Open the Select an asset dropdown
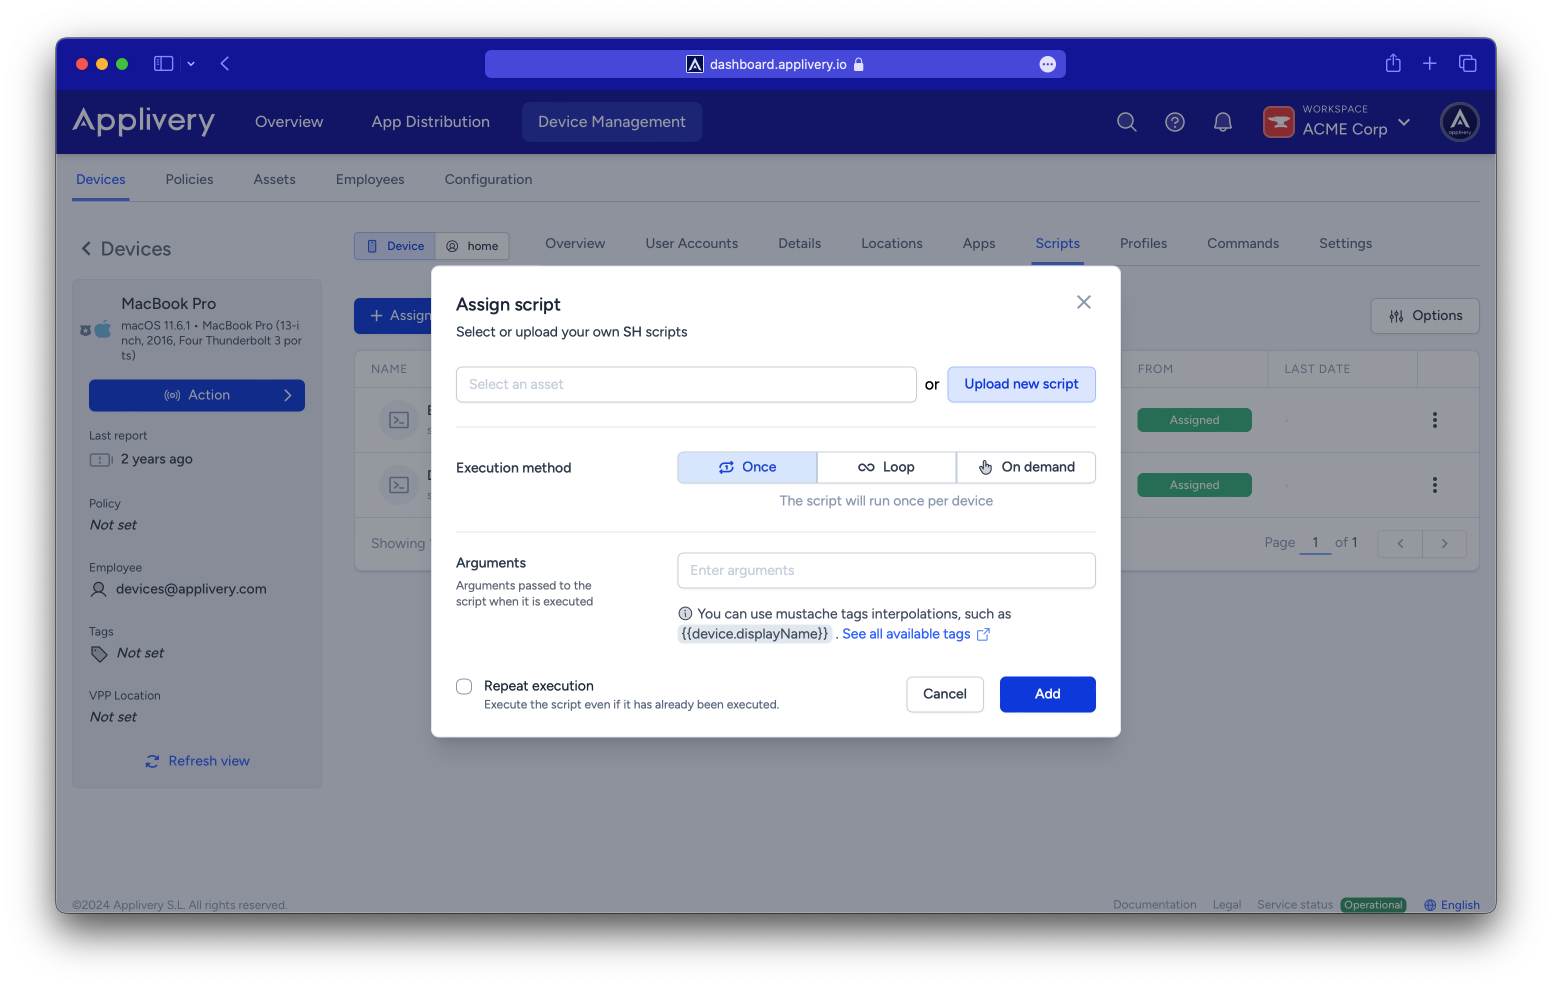Viewport: 1552px width, 987px height. pyautogui.click(x=686, y=385)
